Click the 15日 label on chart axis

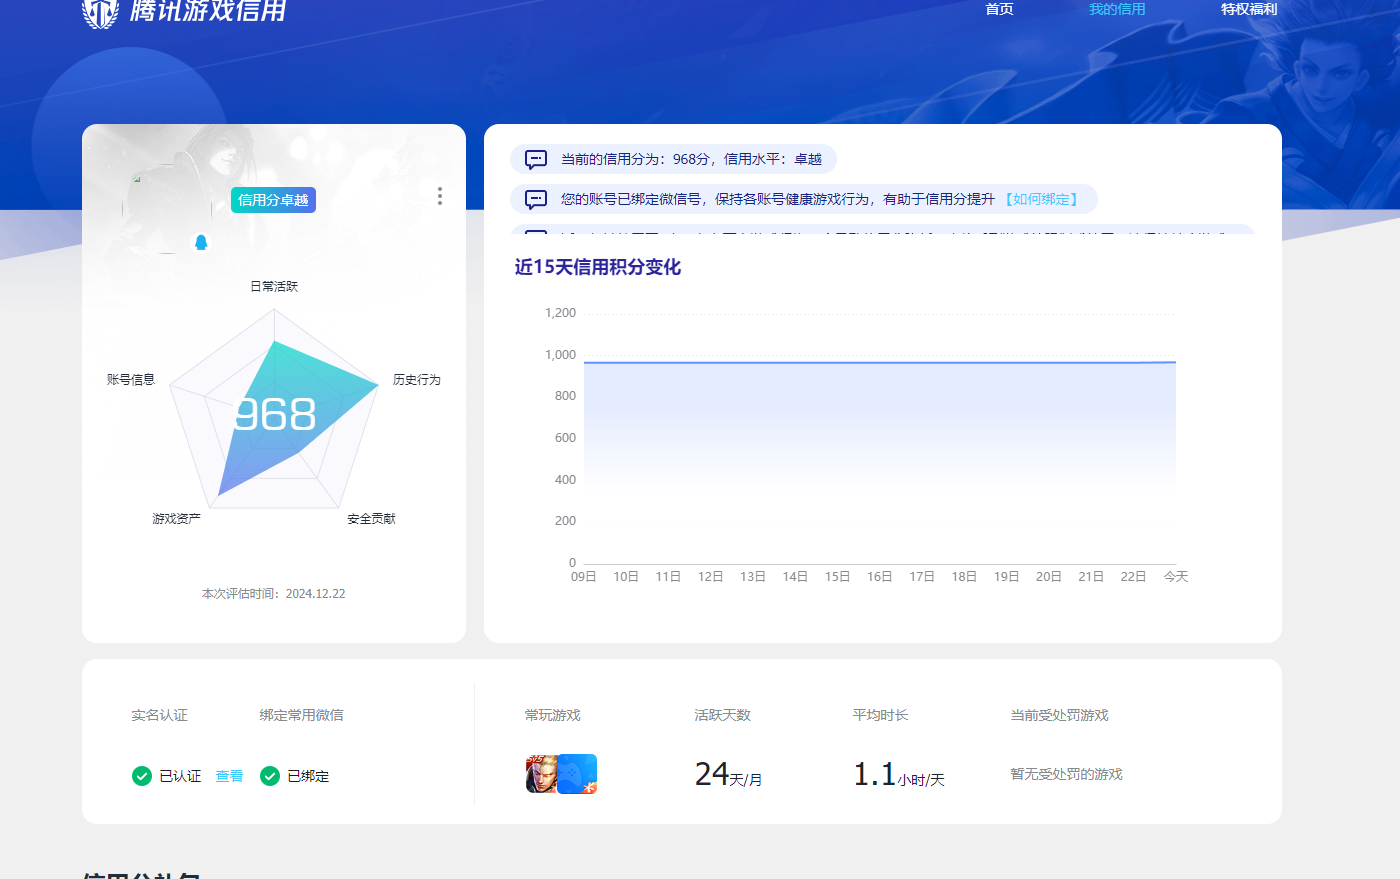[838, 577]
